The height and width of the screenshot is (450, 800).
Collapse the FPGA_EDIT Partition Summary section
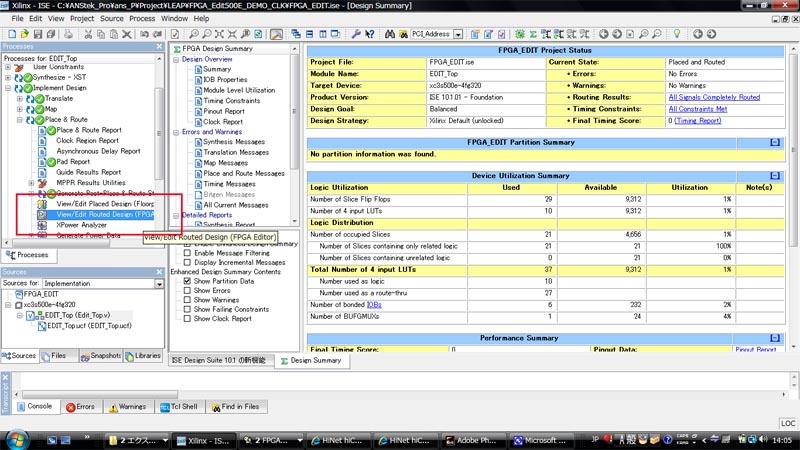(x=775, y=142)
